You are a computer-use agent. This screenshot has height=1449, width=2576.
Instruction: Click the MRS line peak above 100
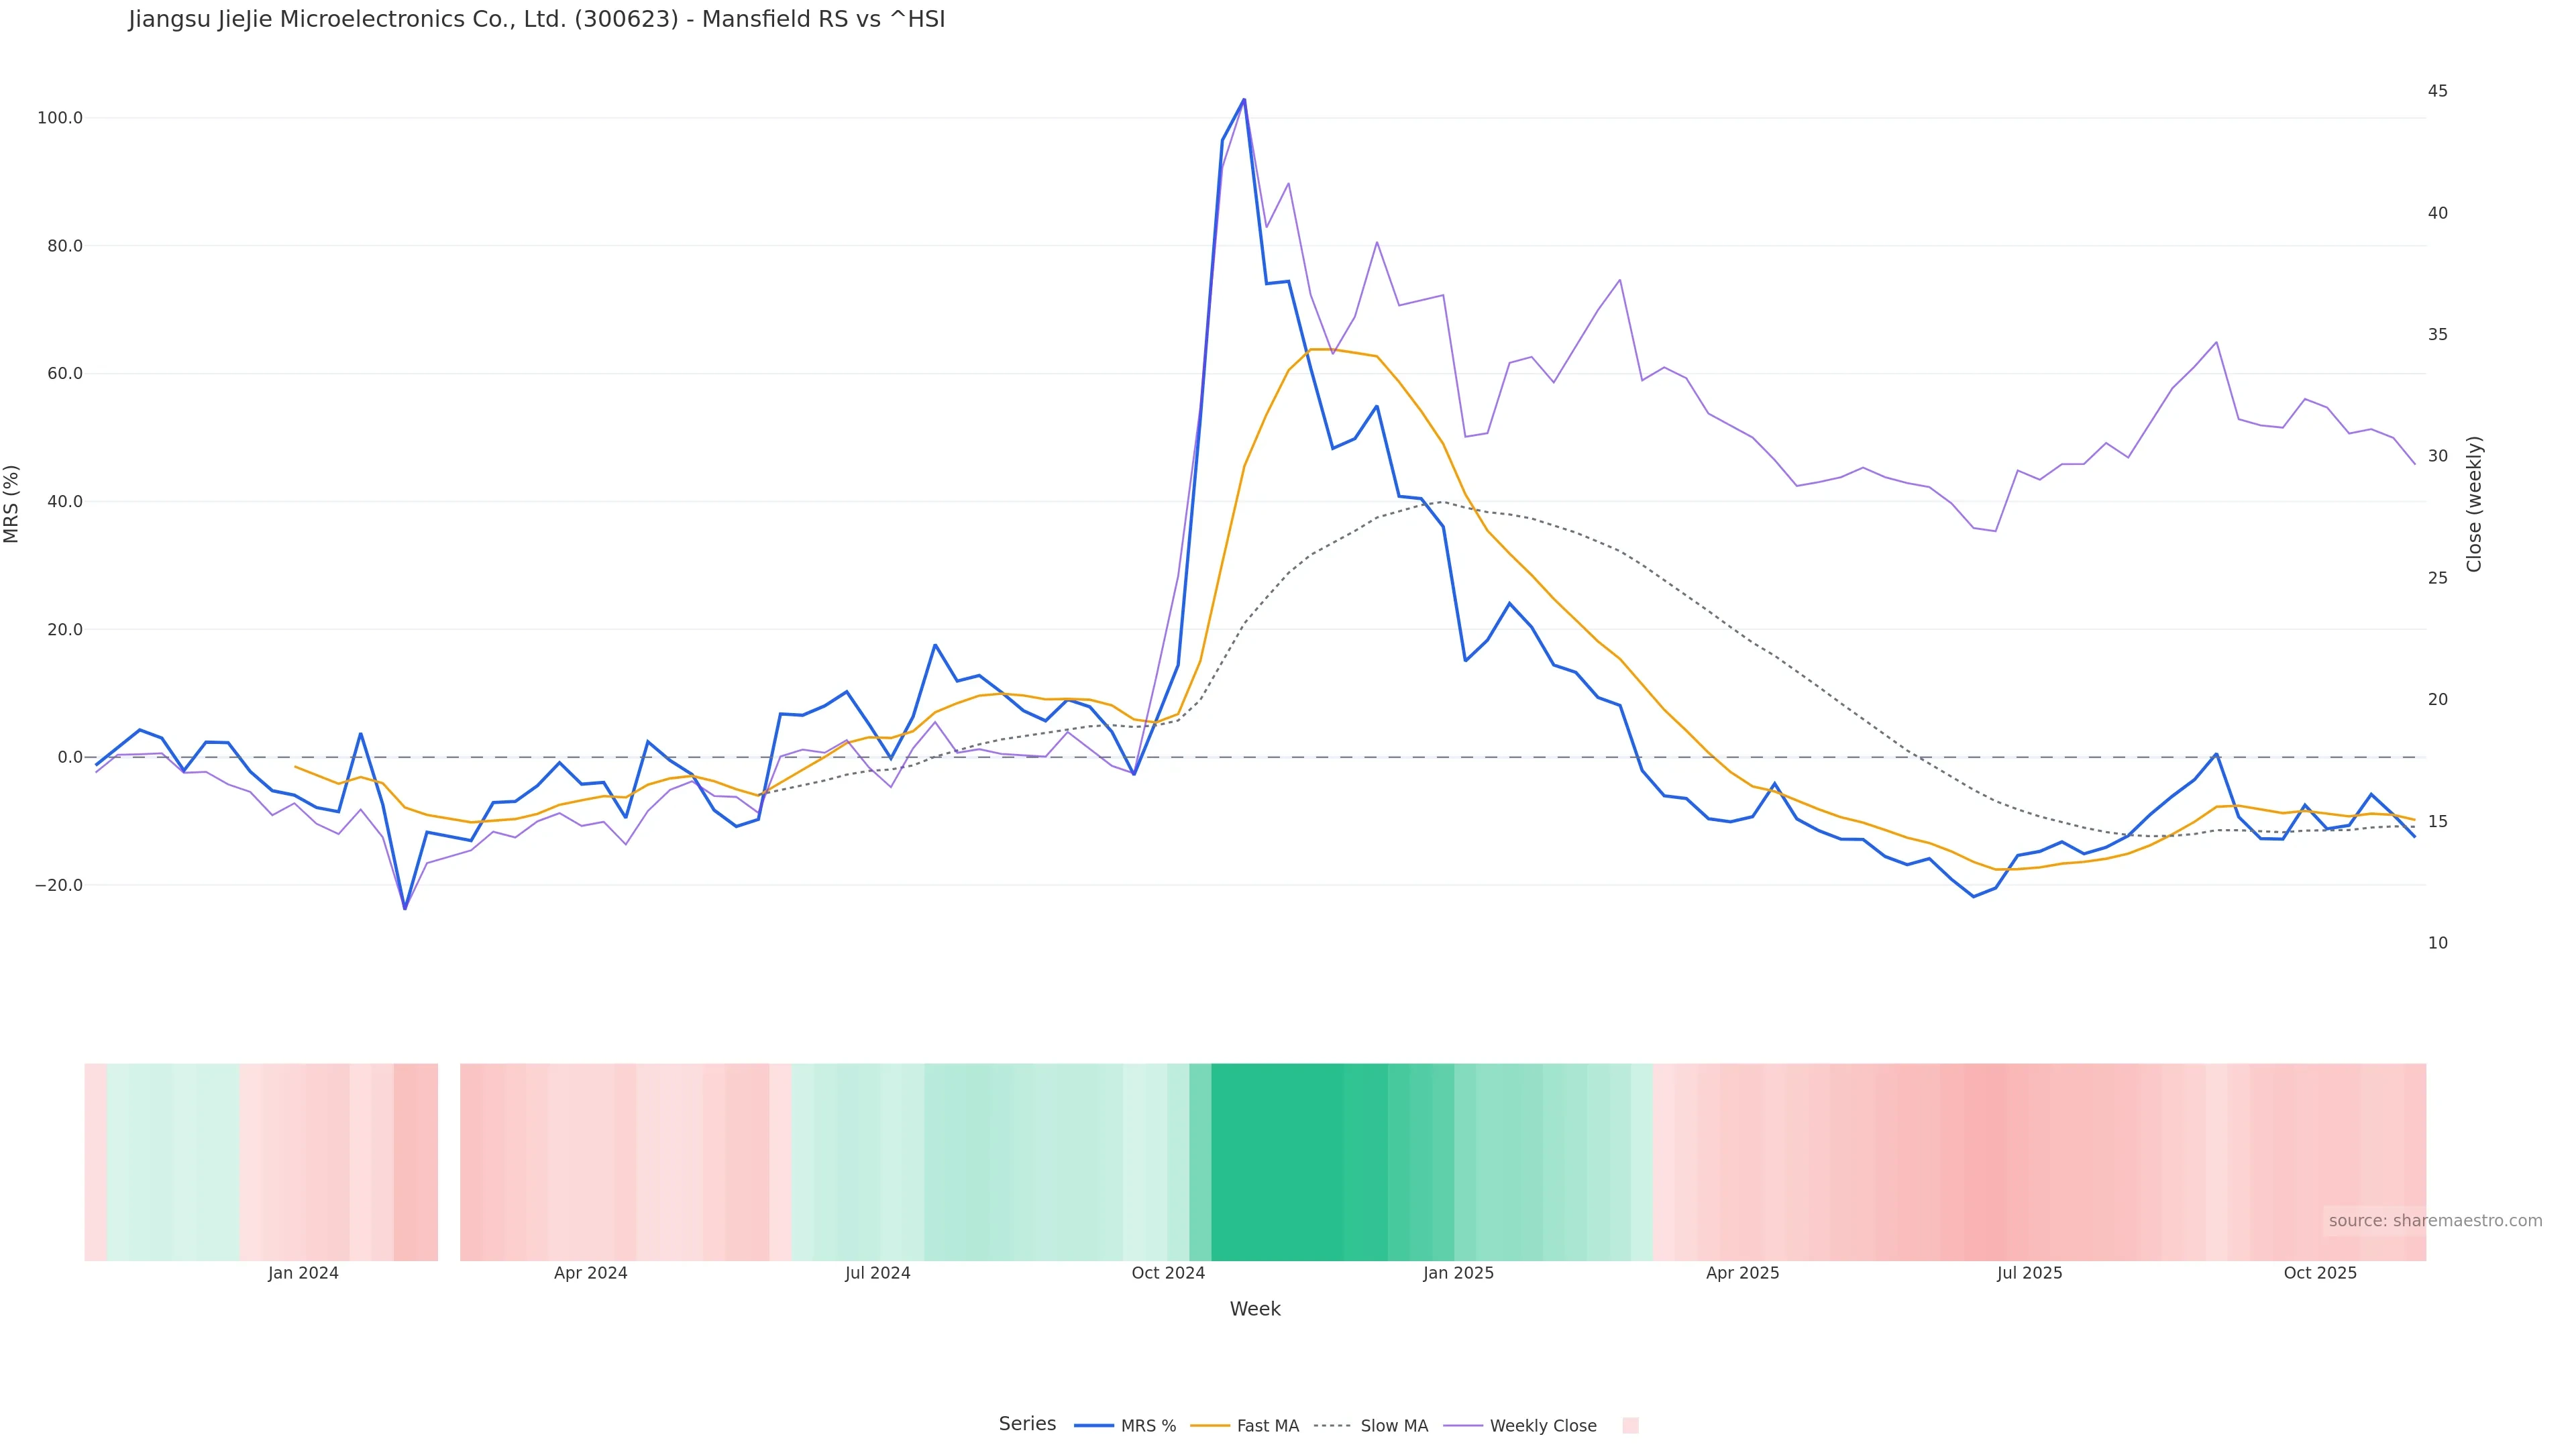(x=1244, y=100)
